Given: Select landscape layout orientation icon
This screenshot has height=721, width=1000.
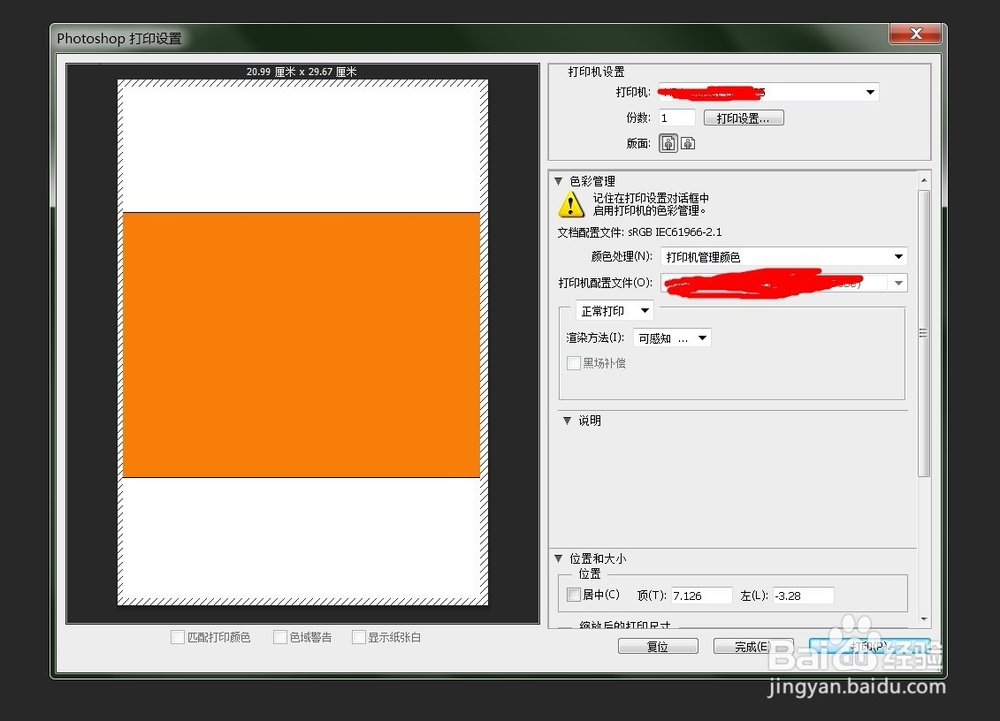Looking at the screenshot, I should pyautogui.click(x=688, y=143).
